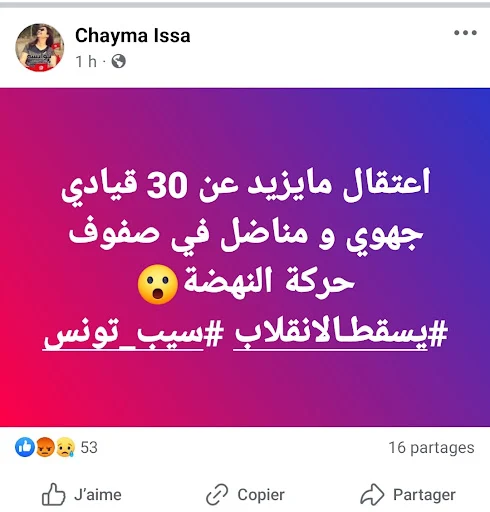Viewport: 490px width, 512px height.
Task: Click the globe public visibility icon
Action: click(x=118, y=61)
